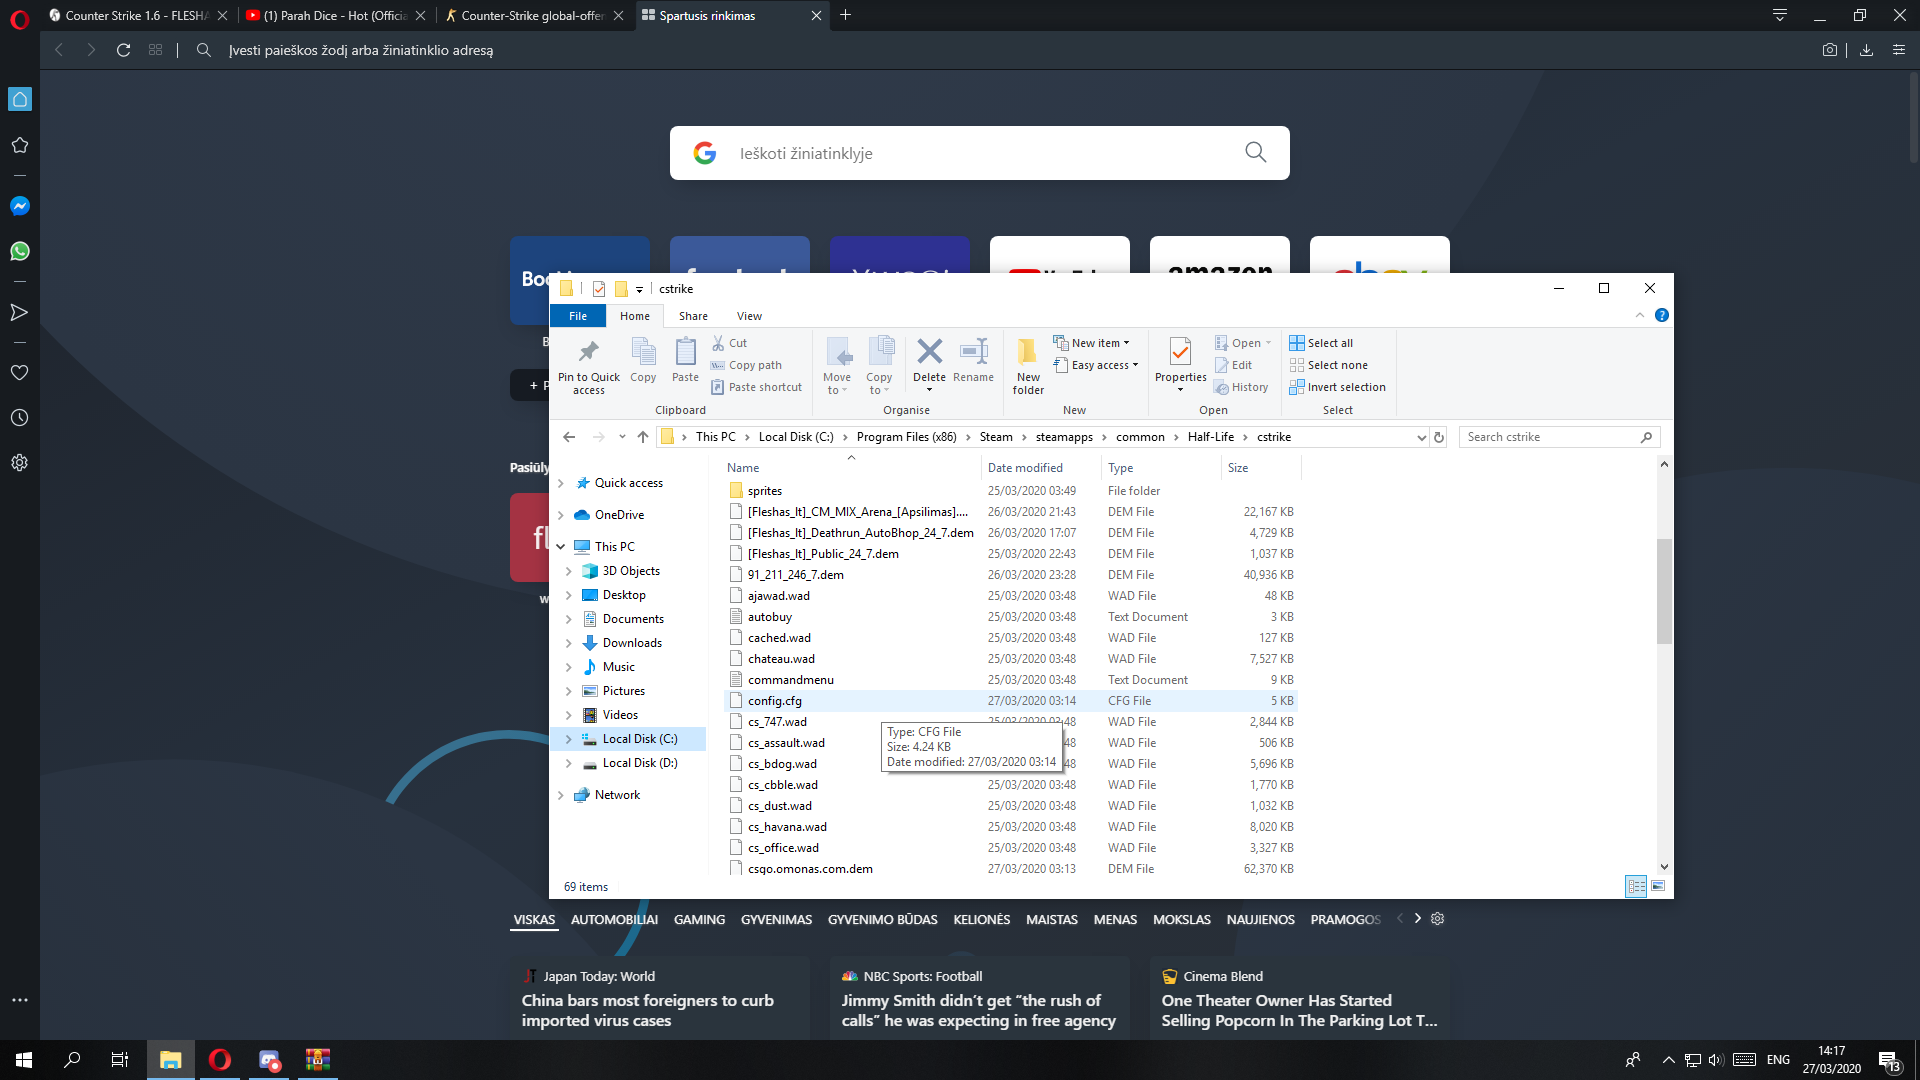The image size is (1920, 1080).
Task: Expand Quick access tree node
Action: coord(561,483)
